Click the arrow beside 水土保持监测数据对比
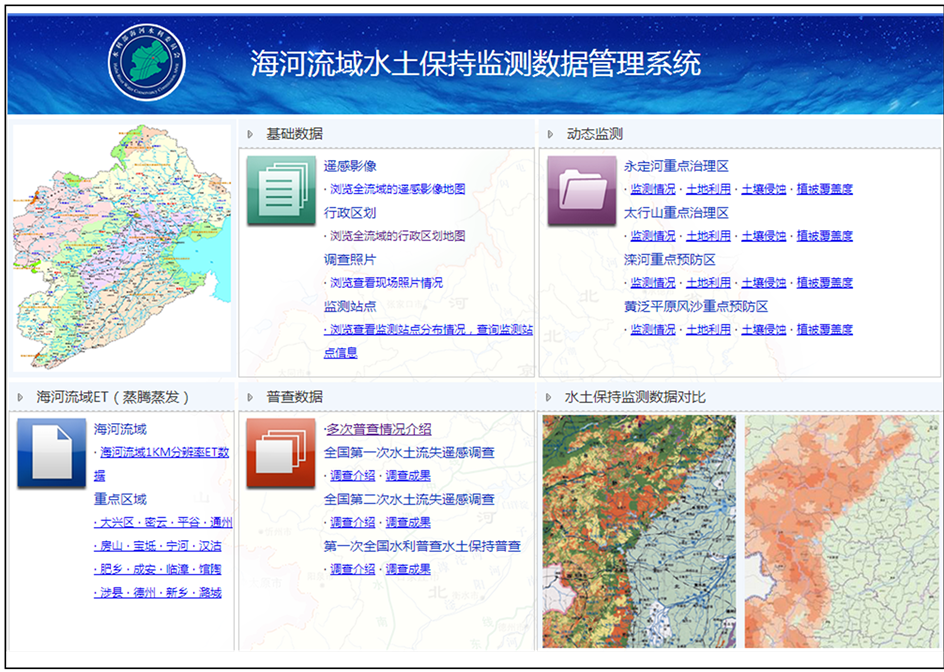944x672 pixels. point(550,397)
